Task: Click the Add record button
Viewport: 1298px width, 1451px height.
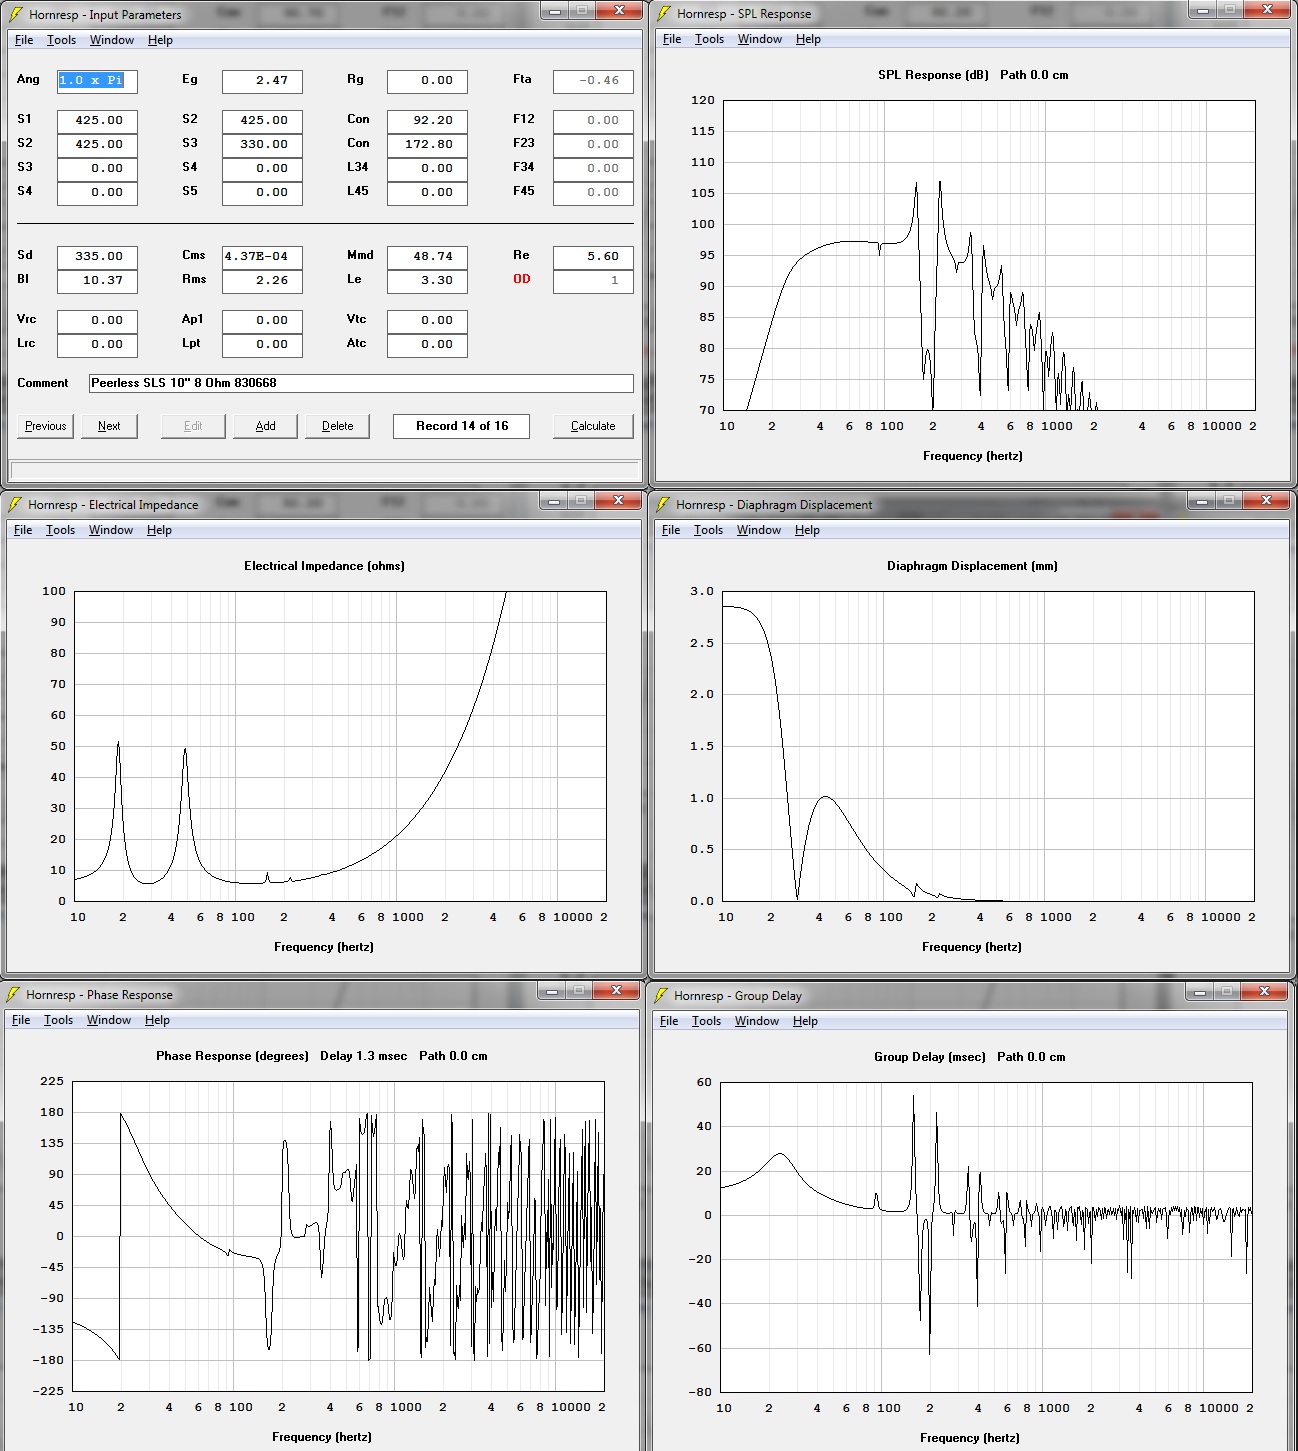Action: click(x=265, y=426)
